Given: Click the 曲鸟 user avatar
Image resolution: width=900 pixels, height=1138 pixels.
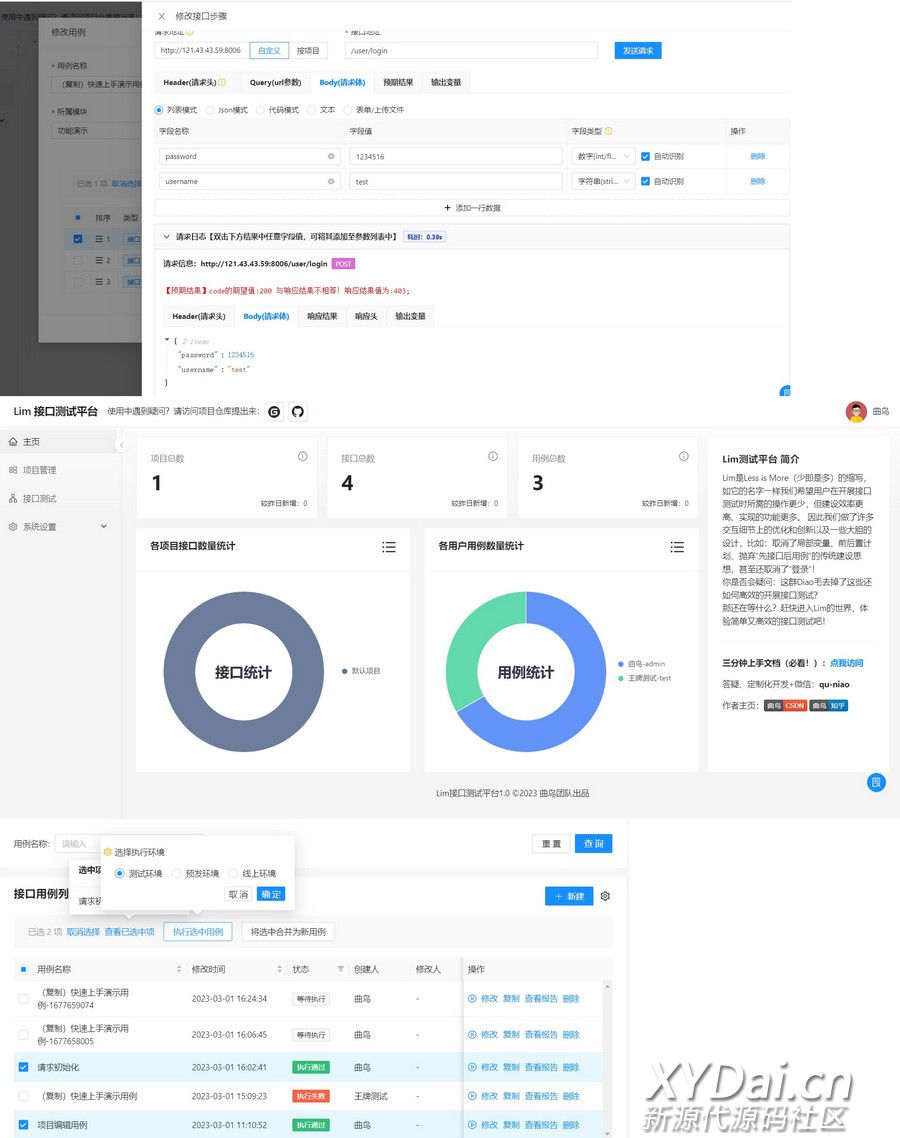Looking at the screenshot, I should 856,412.
